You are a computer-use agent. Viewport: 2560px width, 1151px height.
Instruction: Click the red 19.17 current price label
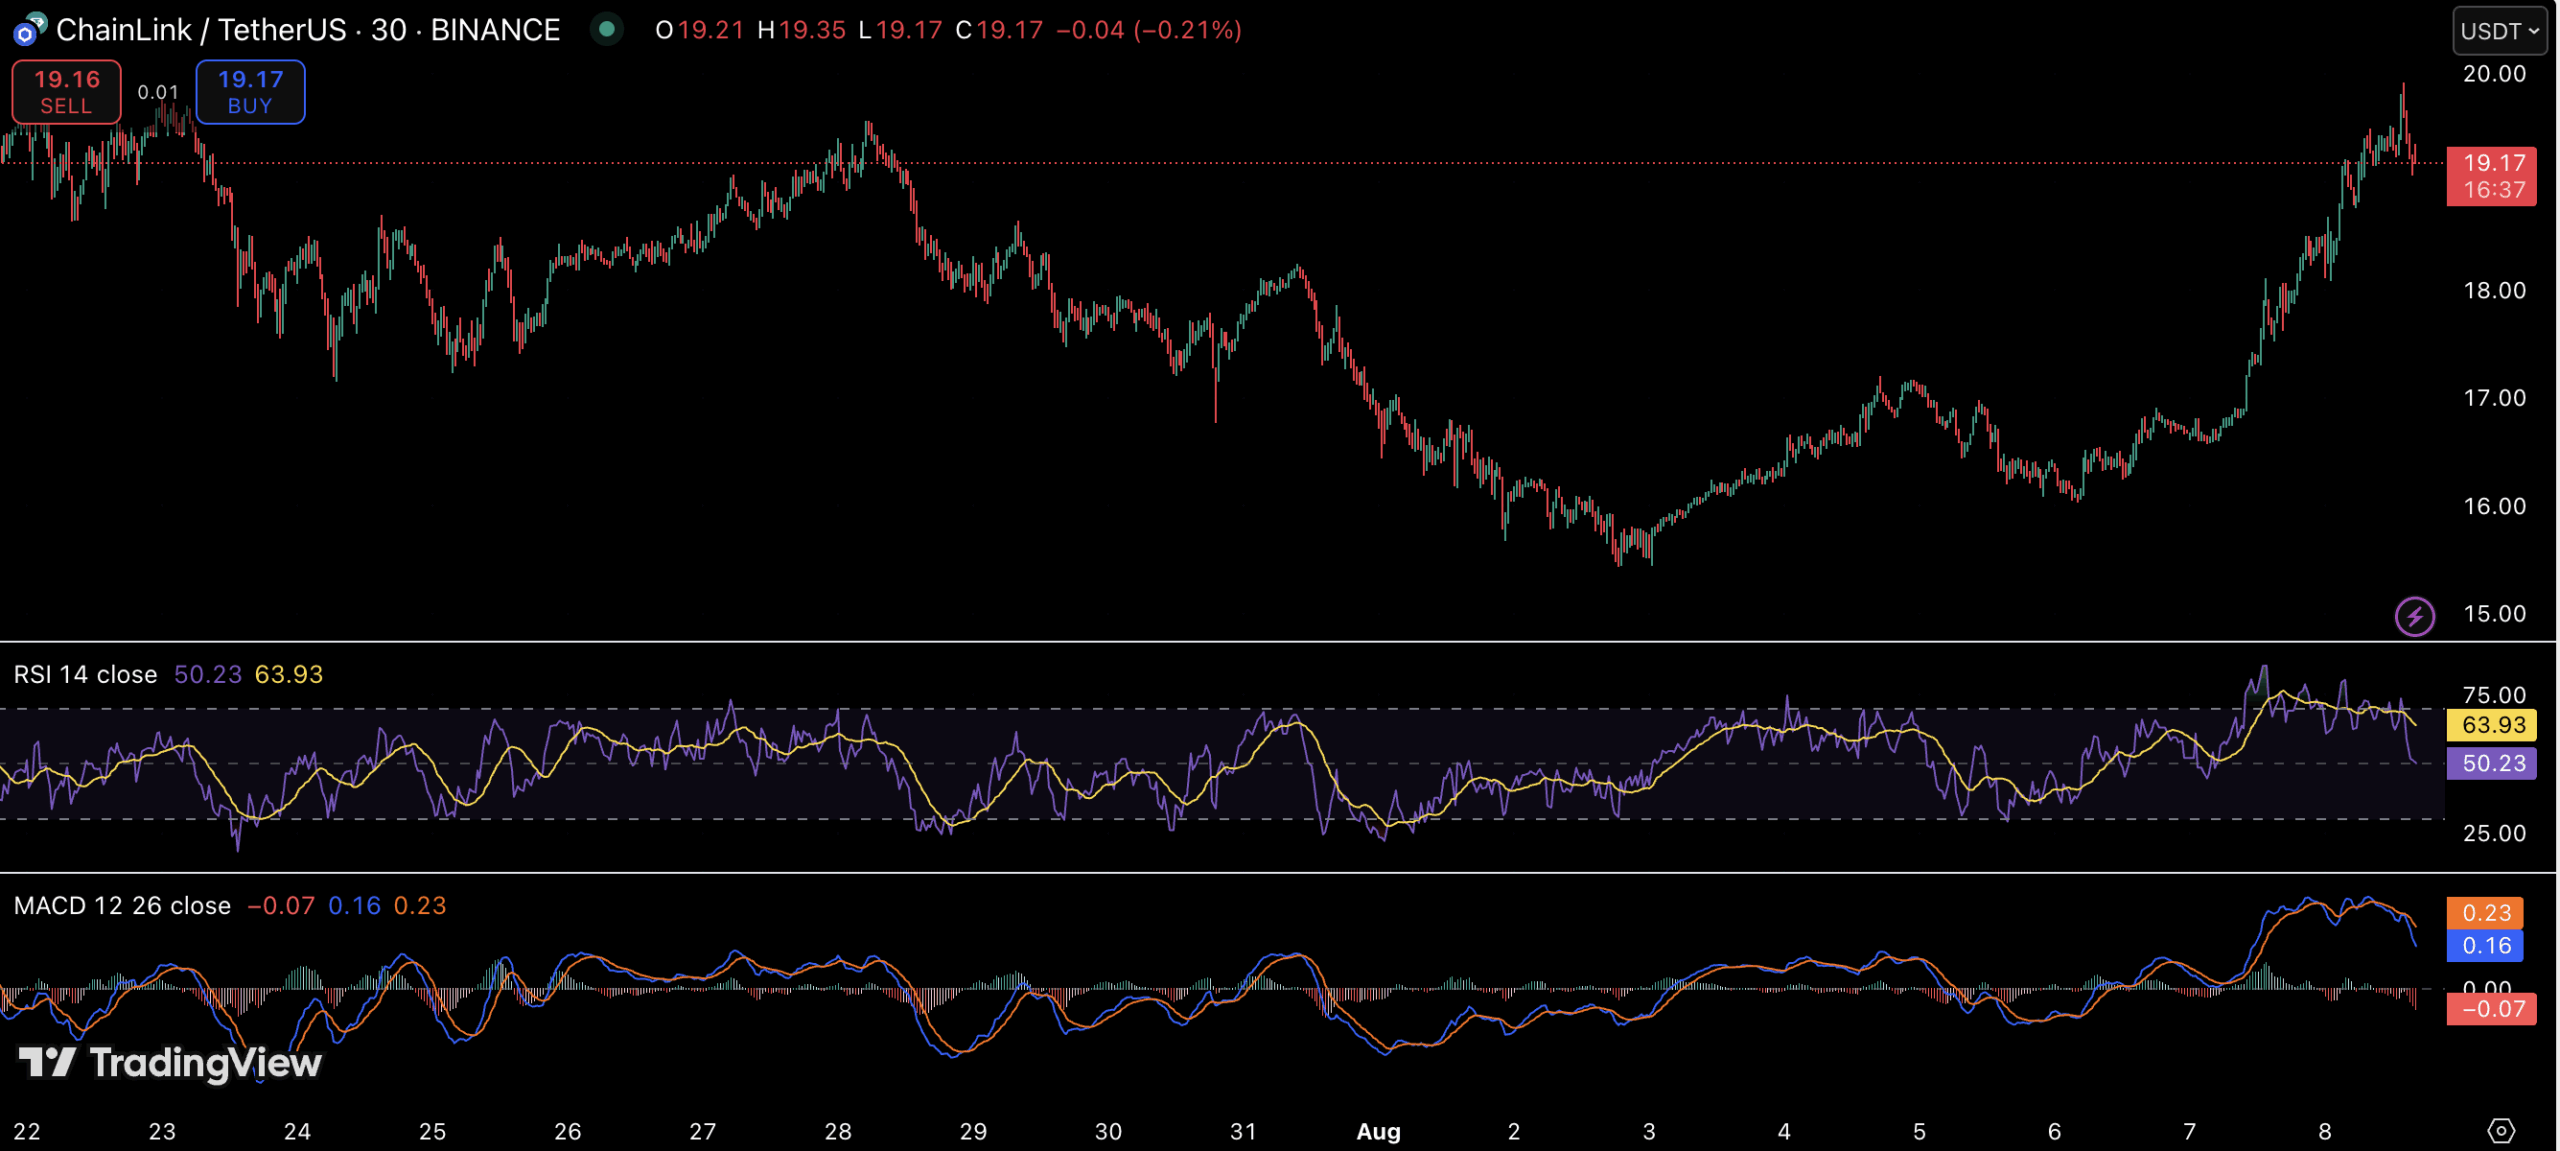coord(2491,175)
